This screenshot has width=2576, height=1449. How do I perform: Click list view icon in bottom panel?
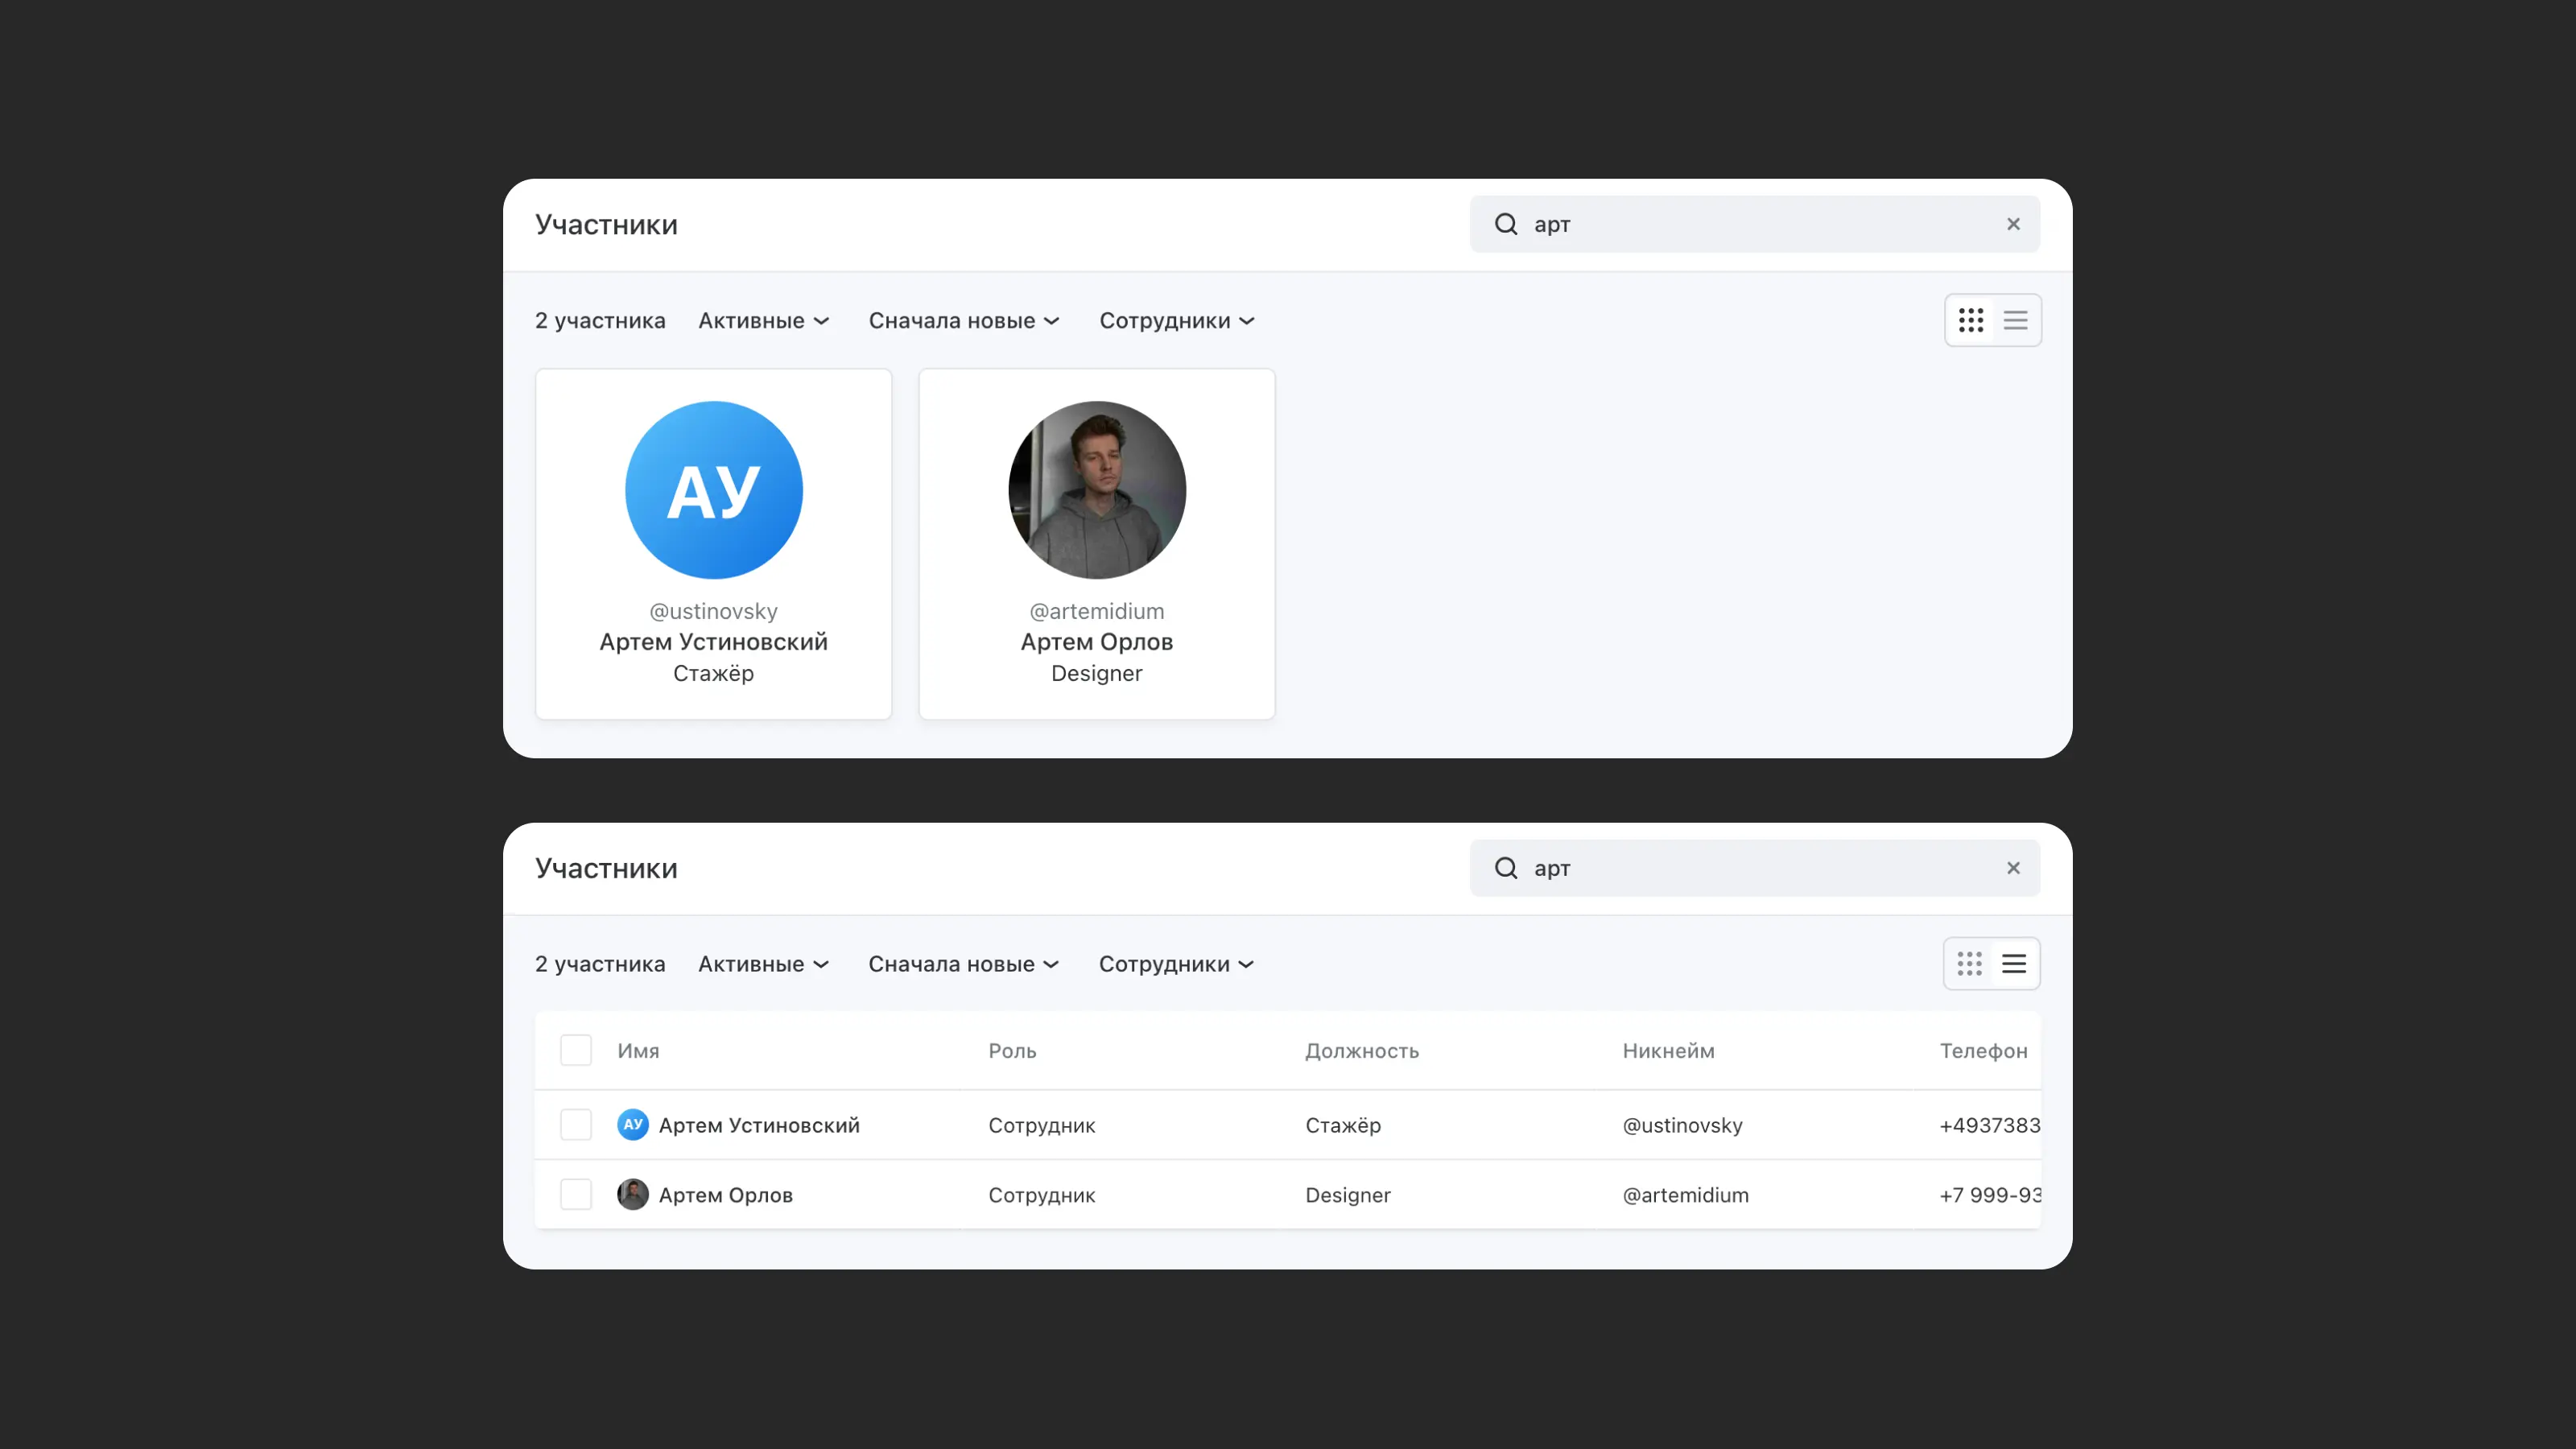[2014, 963]
